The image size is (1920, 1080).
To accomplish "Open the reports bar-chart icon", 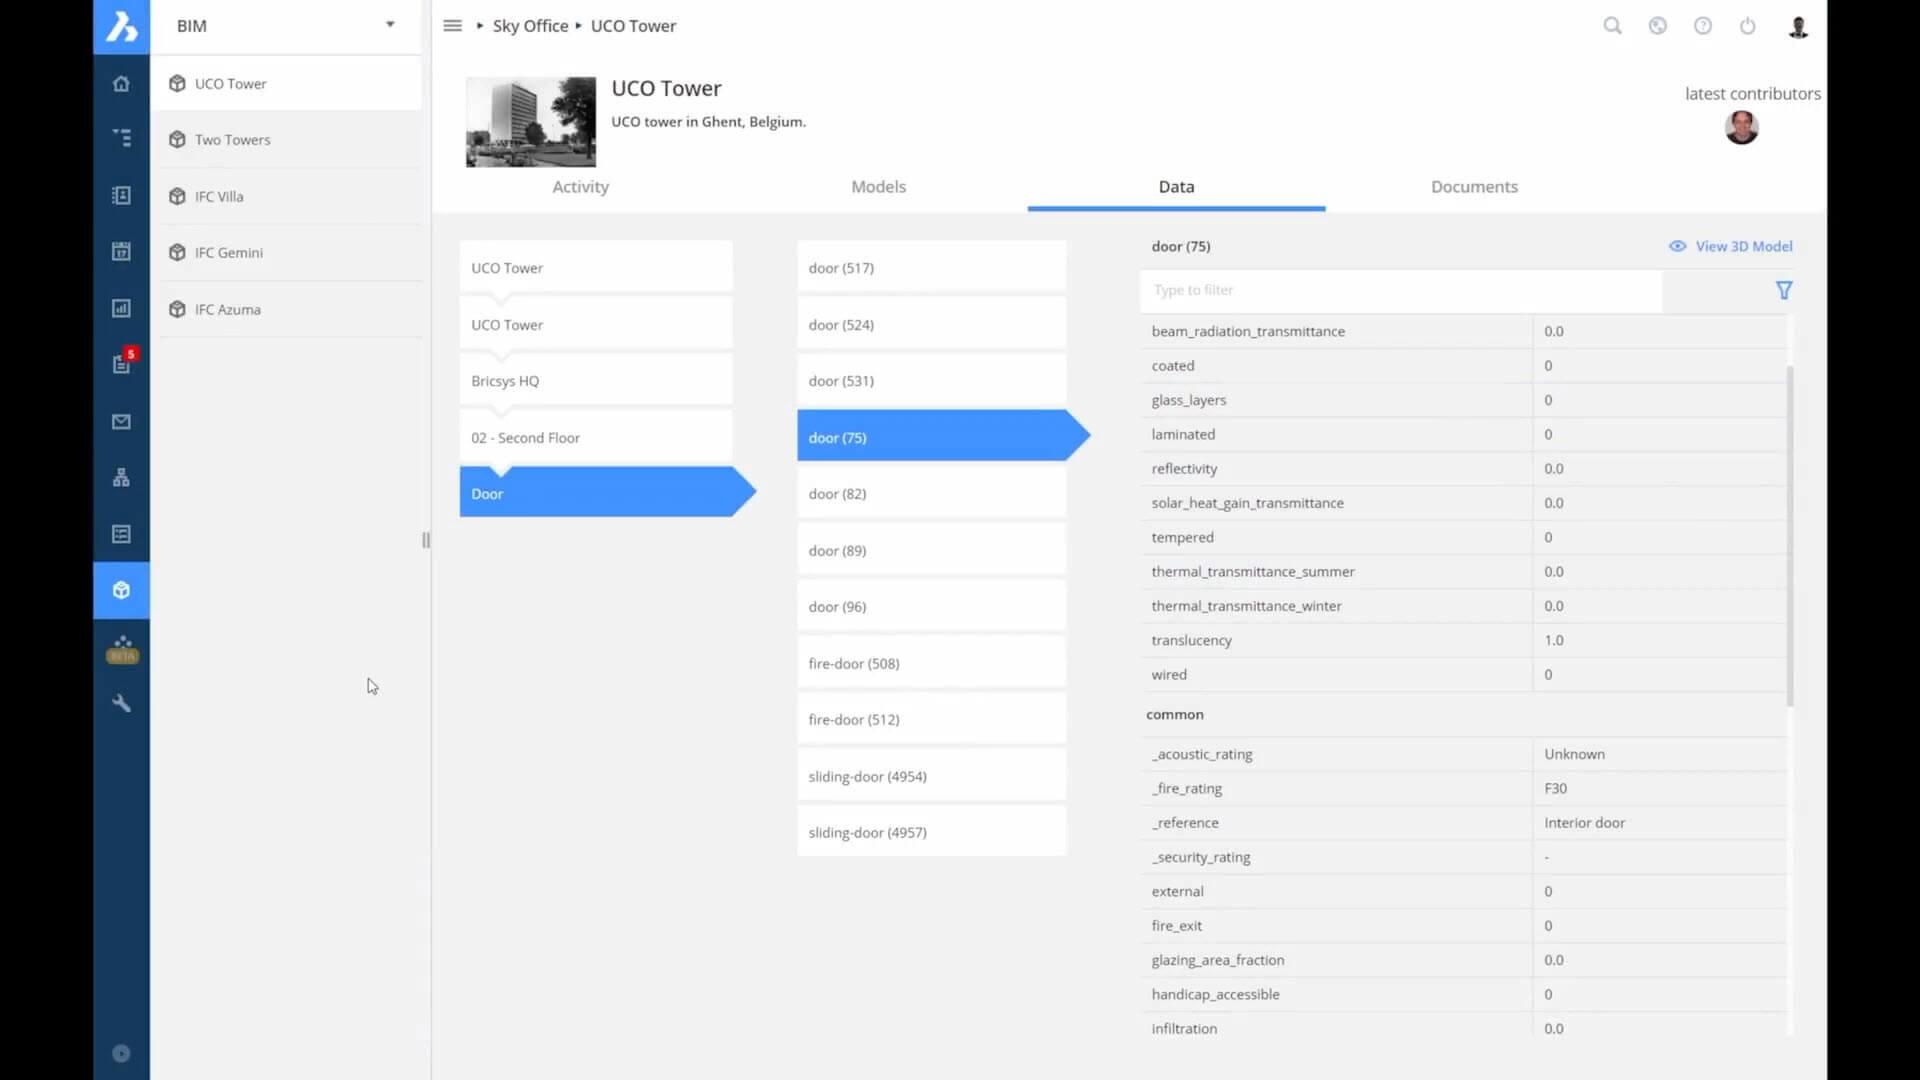I will (121, 309).
